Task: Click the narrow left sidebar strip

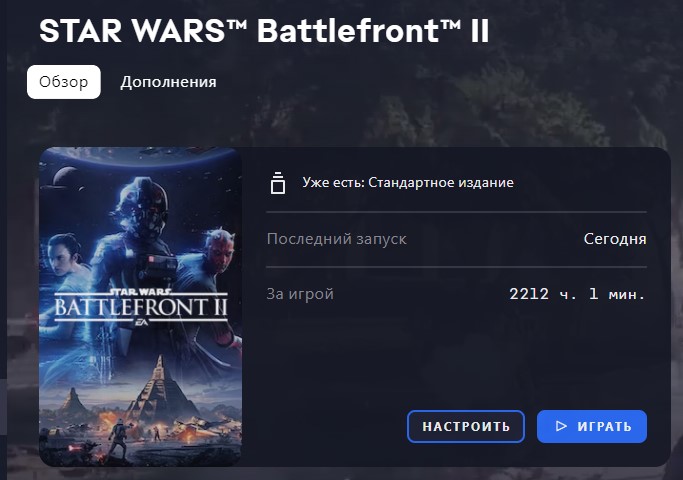Action: click(x=3, y=240)
